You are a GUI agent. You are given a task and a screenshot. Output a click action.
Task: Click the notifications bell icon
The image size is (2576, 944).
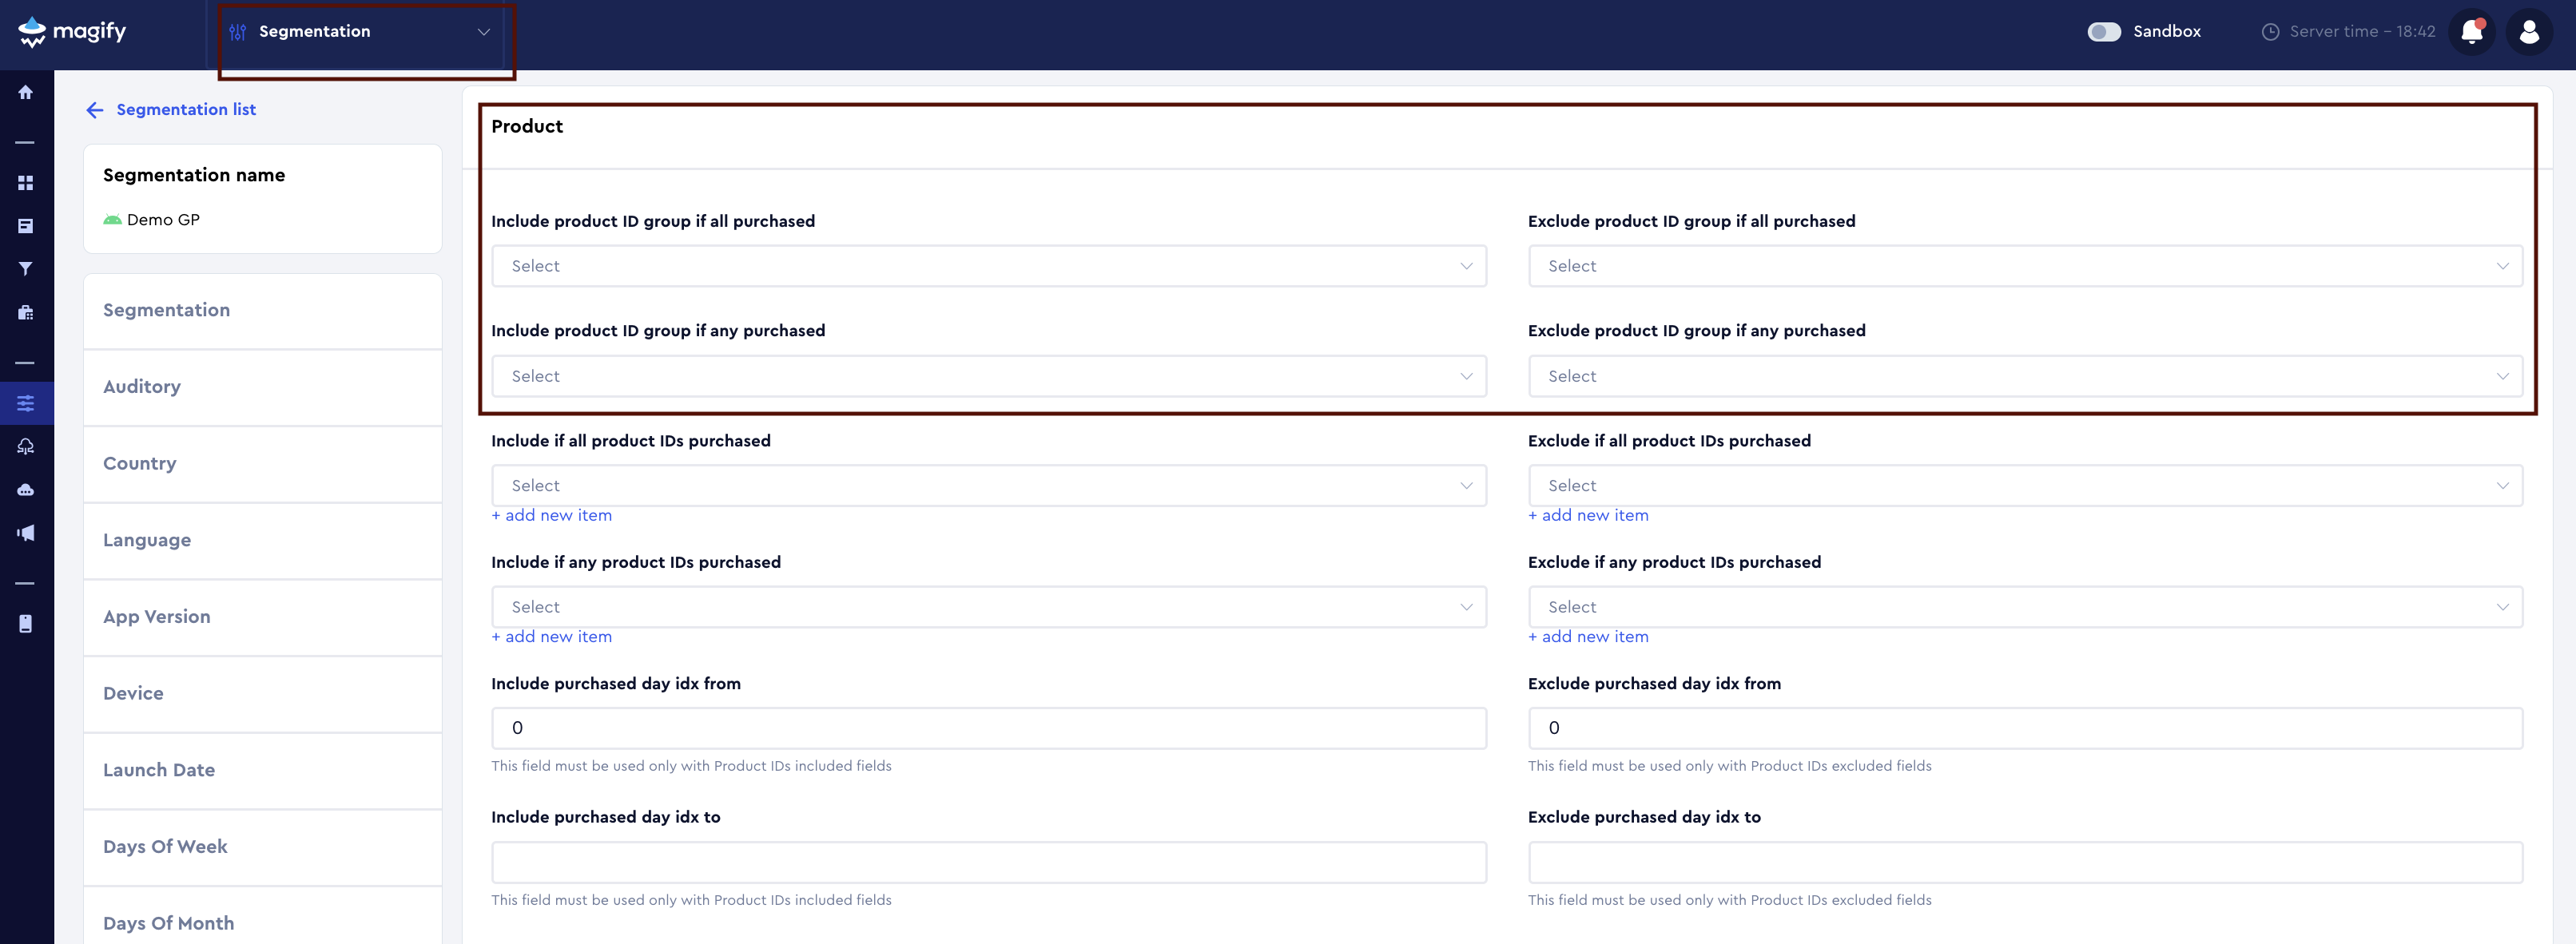[x=2472, y=31]
